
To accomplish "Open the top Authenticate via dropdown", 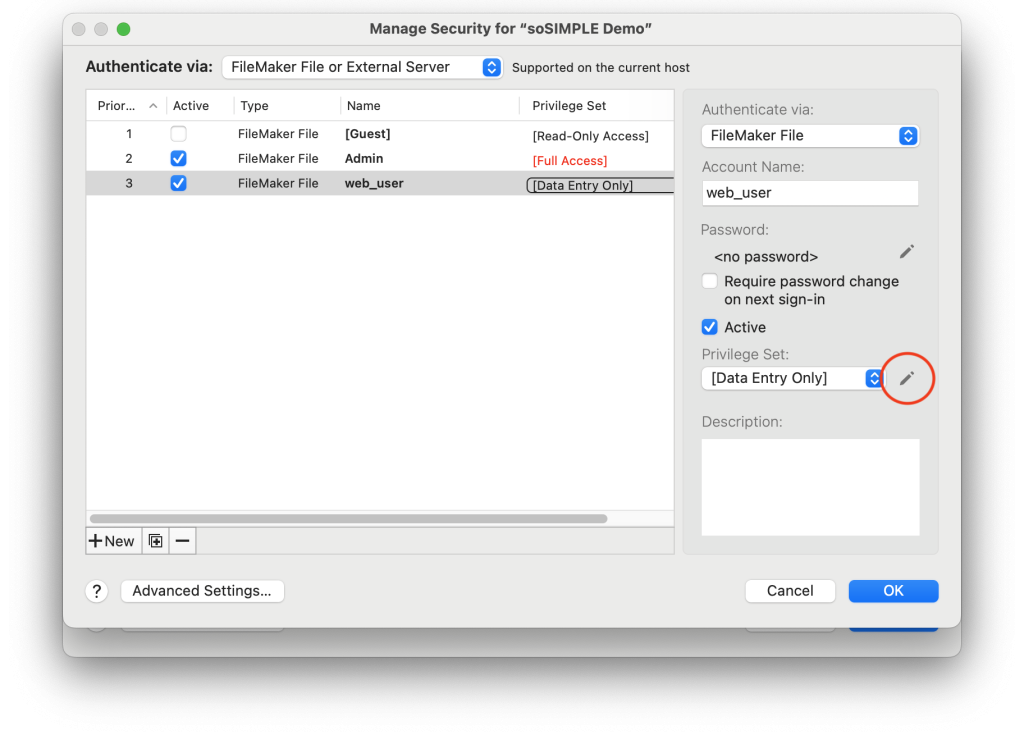I will 361,67.
